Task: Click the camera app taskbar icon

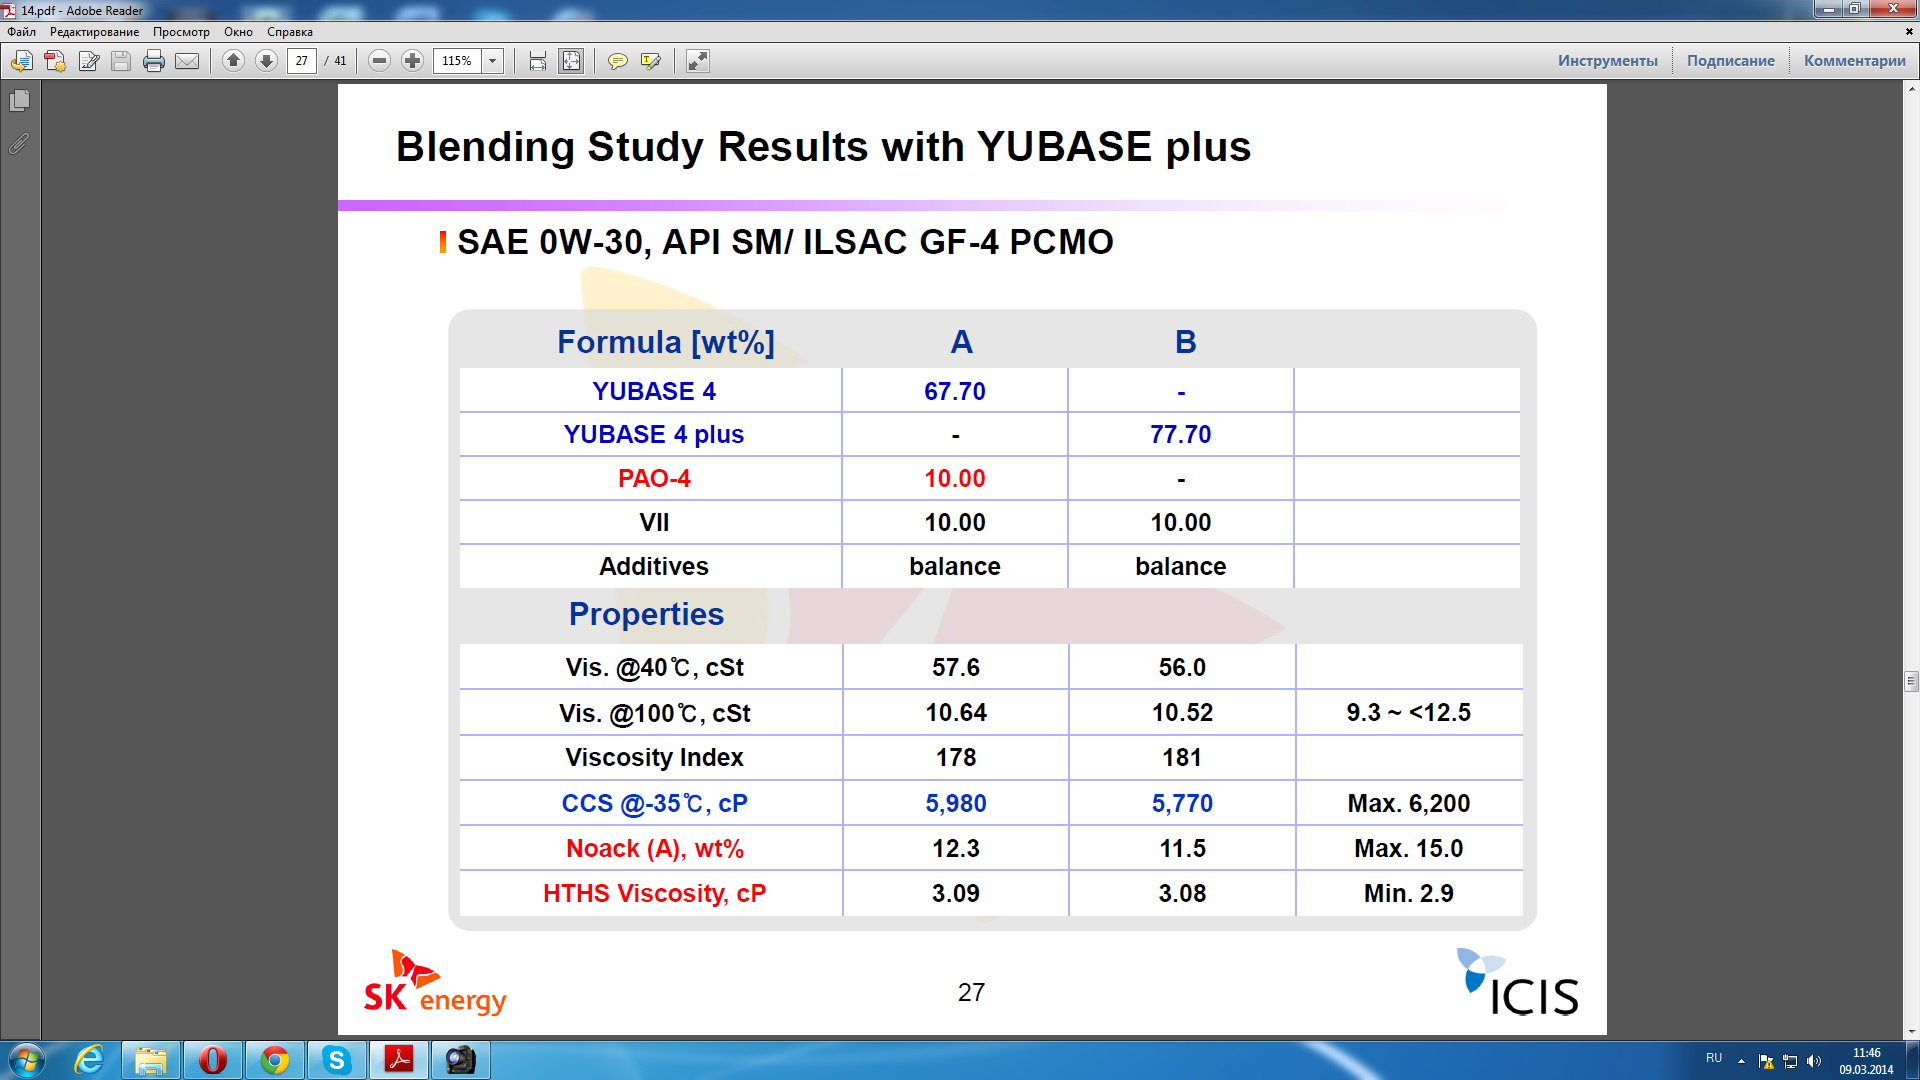Action: point(461,1059)
